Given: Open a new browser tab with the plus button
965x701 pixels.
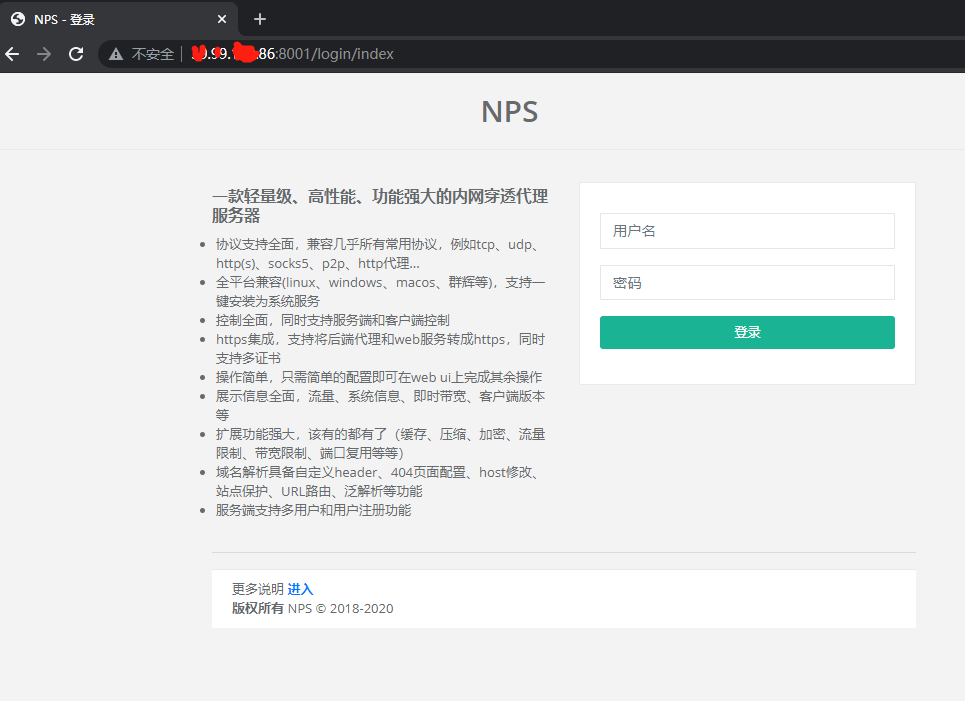Looking at the screenshot, I should click(x=258, y=19).
